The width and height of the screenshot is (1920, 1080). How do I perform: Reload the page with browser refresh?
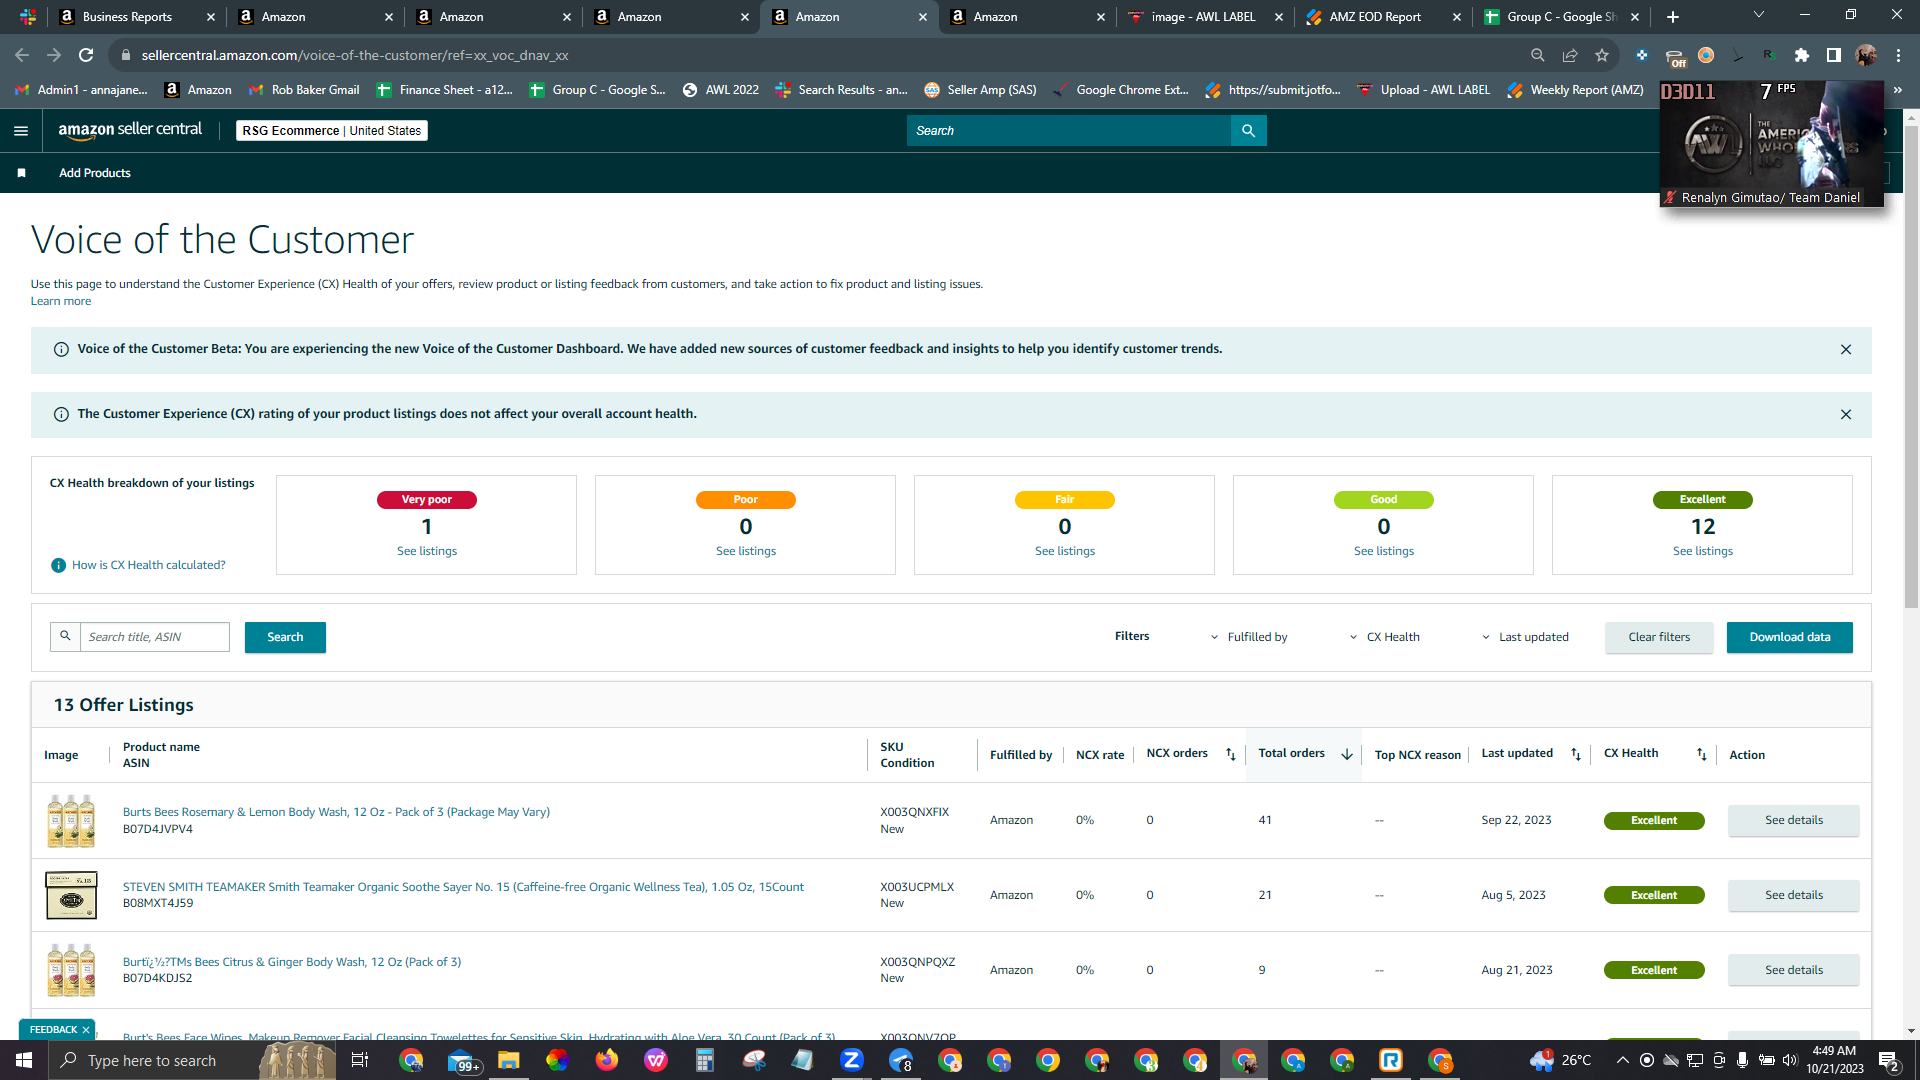coord(86,56)
